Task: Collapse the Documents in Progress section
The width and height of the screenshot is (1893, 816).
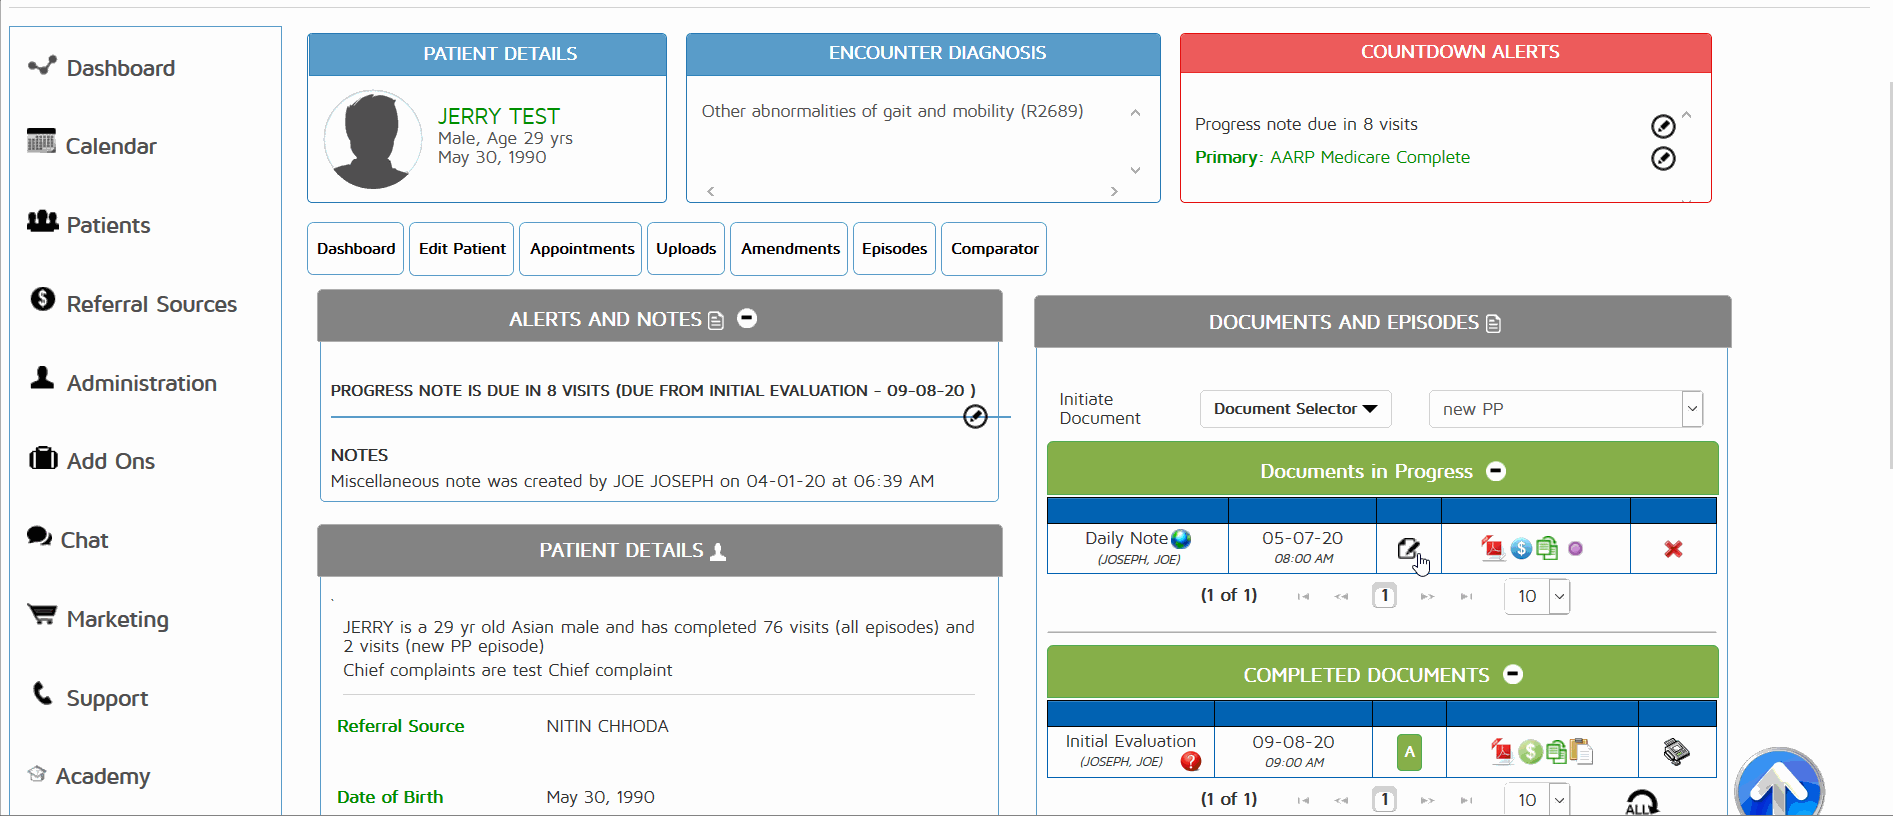Action: point(1496,471)
